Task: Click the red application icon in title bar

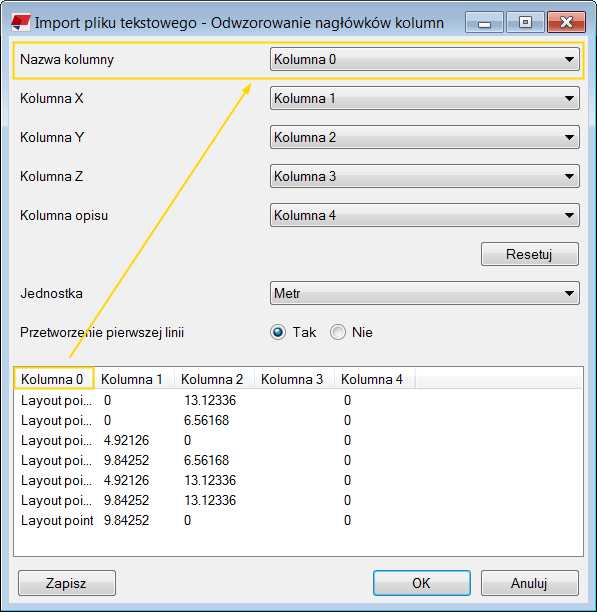Action: (x=21, y=23)
